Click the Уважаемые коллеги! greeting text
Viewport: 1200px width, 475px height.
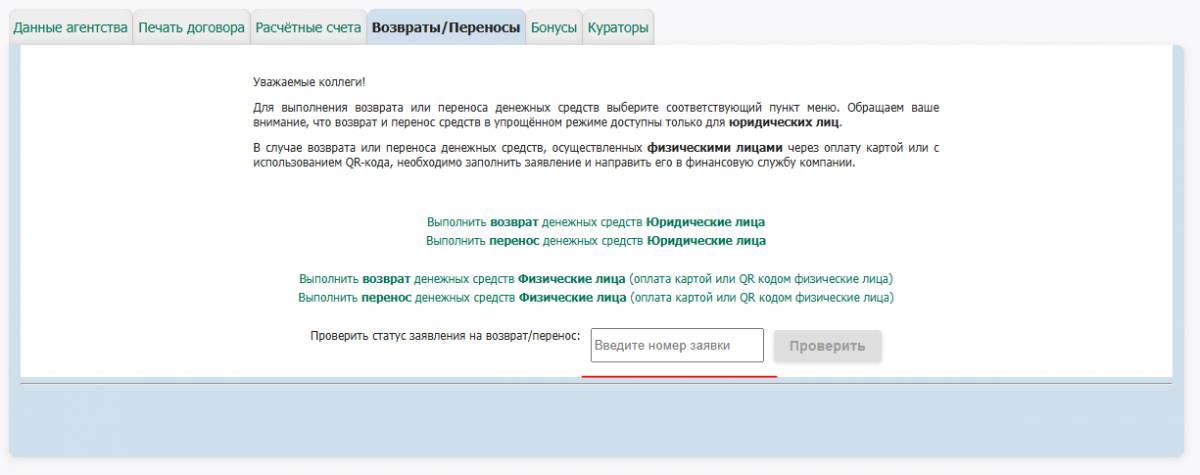pos(302,81)
